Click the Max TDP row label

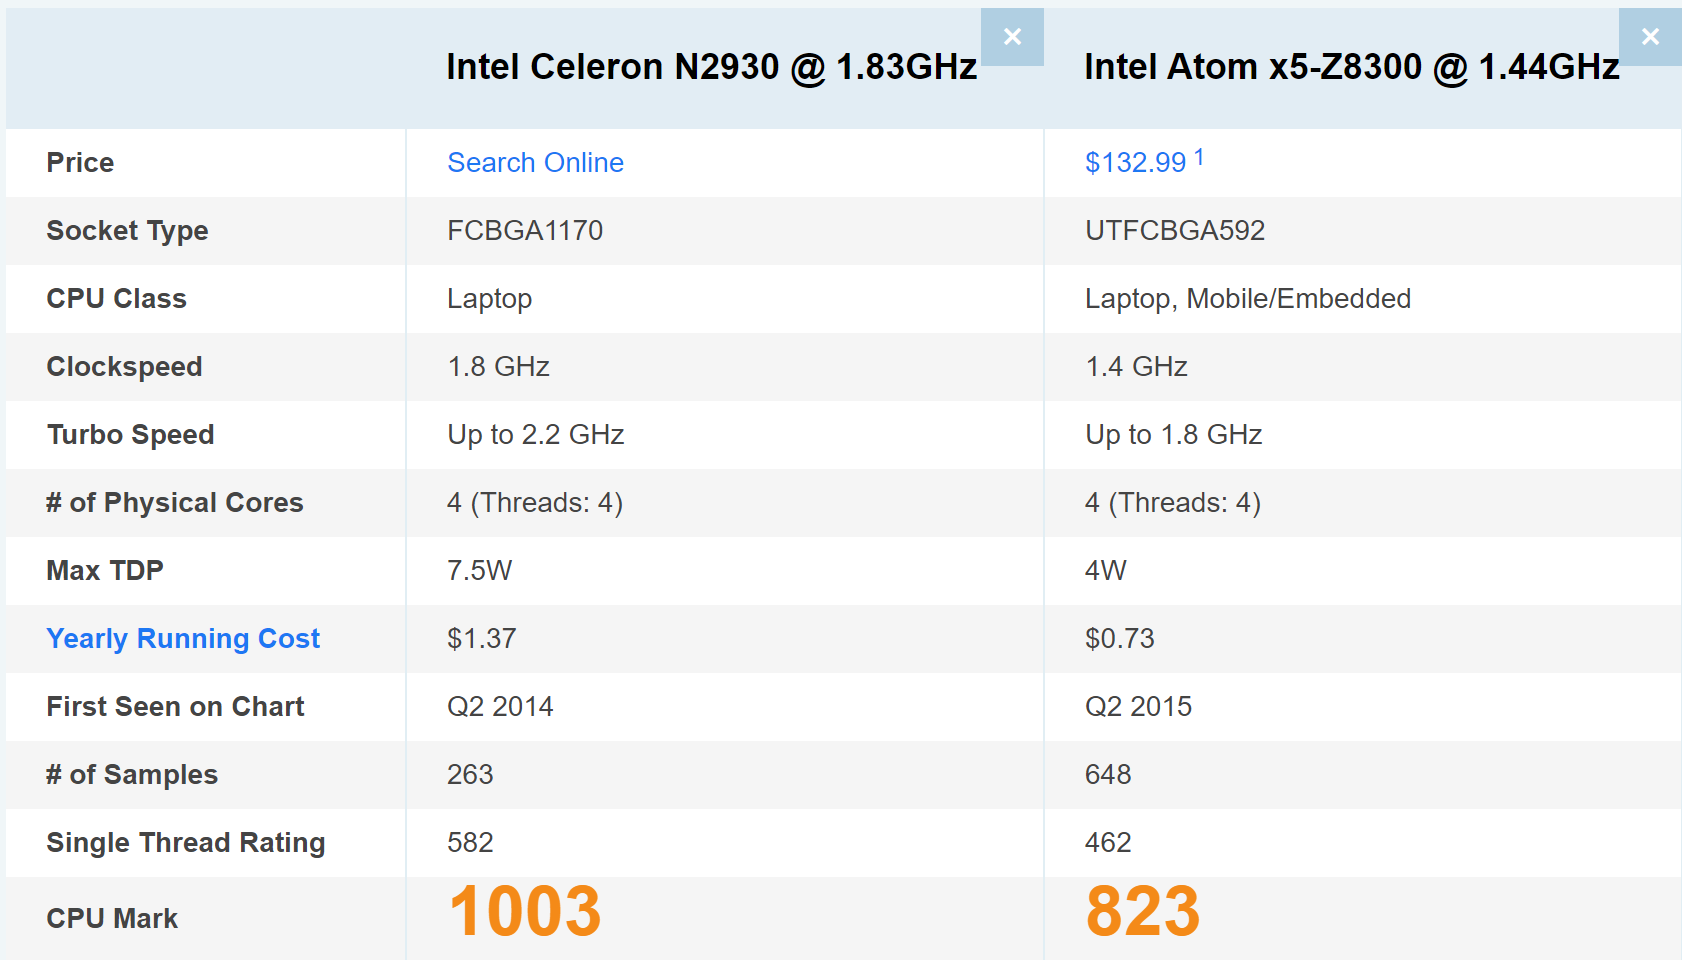pyautogui.click(x=105, y=570)
